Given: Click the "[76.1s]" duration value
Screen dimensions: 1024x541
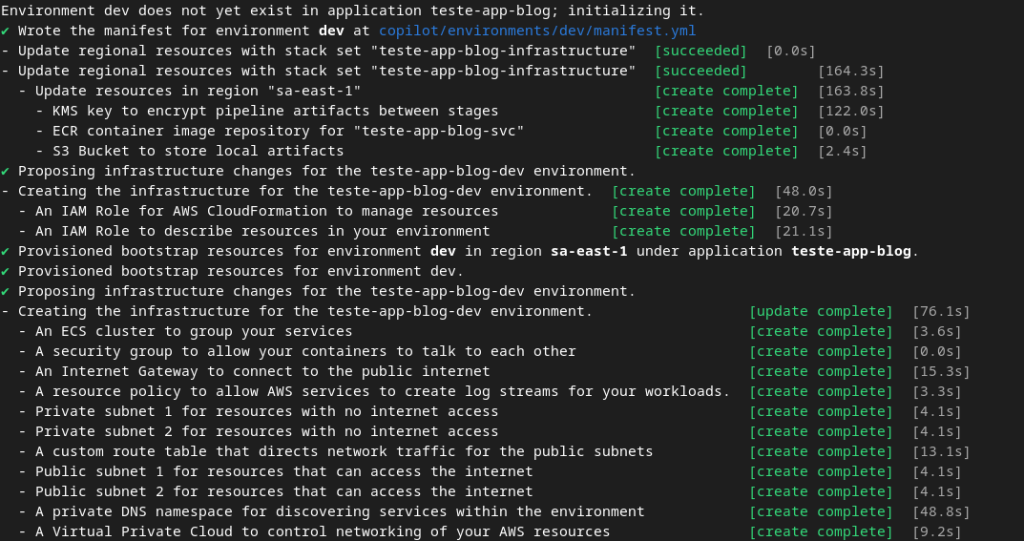Looking at the screenshot, I should [x=941, y=311].
